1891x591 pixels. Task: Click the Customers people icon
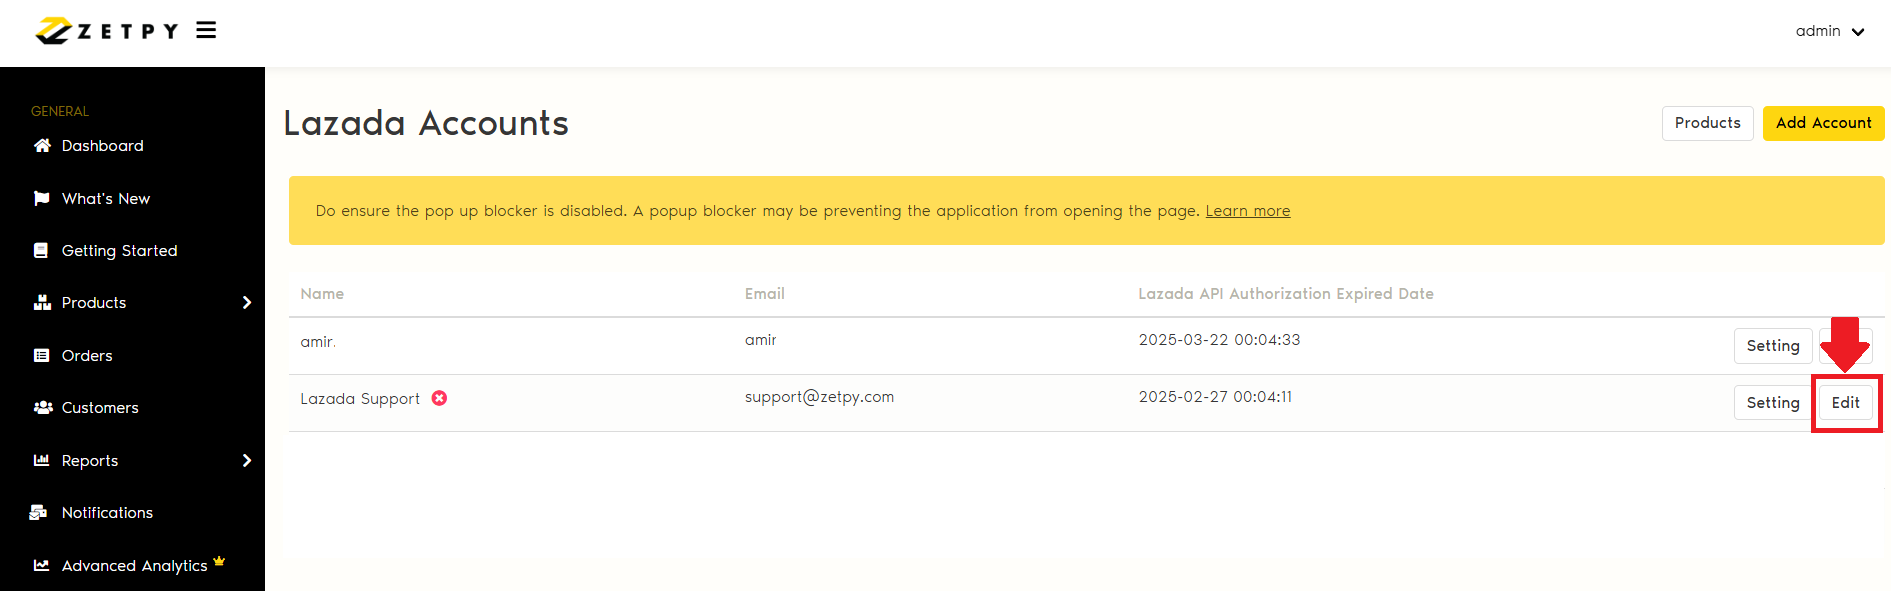click(43, 407)
